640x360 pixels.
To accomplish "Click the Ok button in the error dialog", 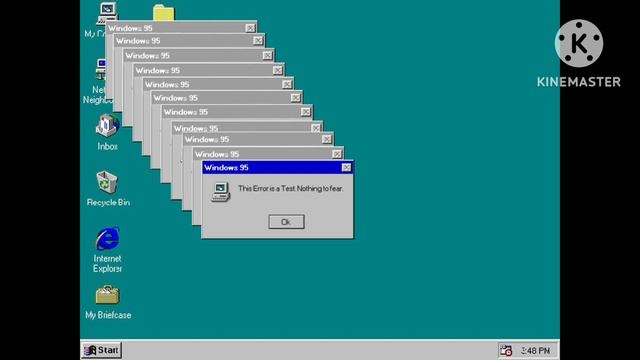I will [x=286, y=222].
